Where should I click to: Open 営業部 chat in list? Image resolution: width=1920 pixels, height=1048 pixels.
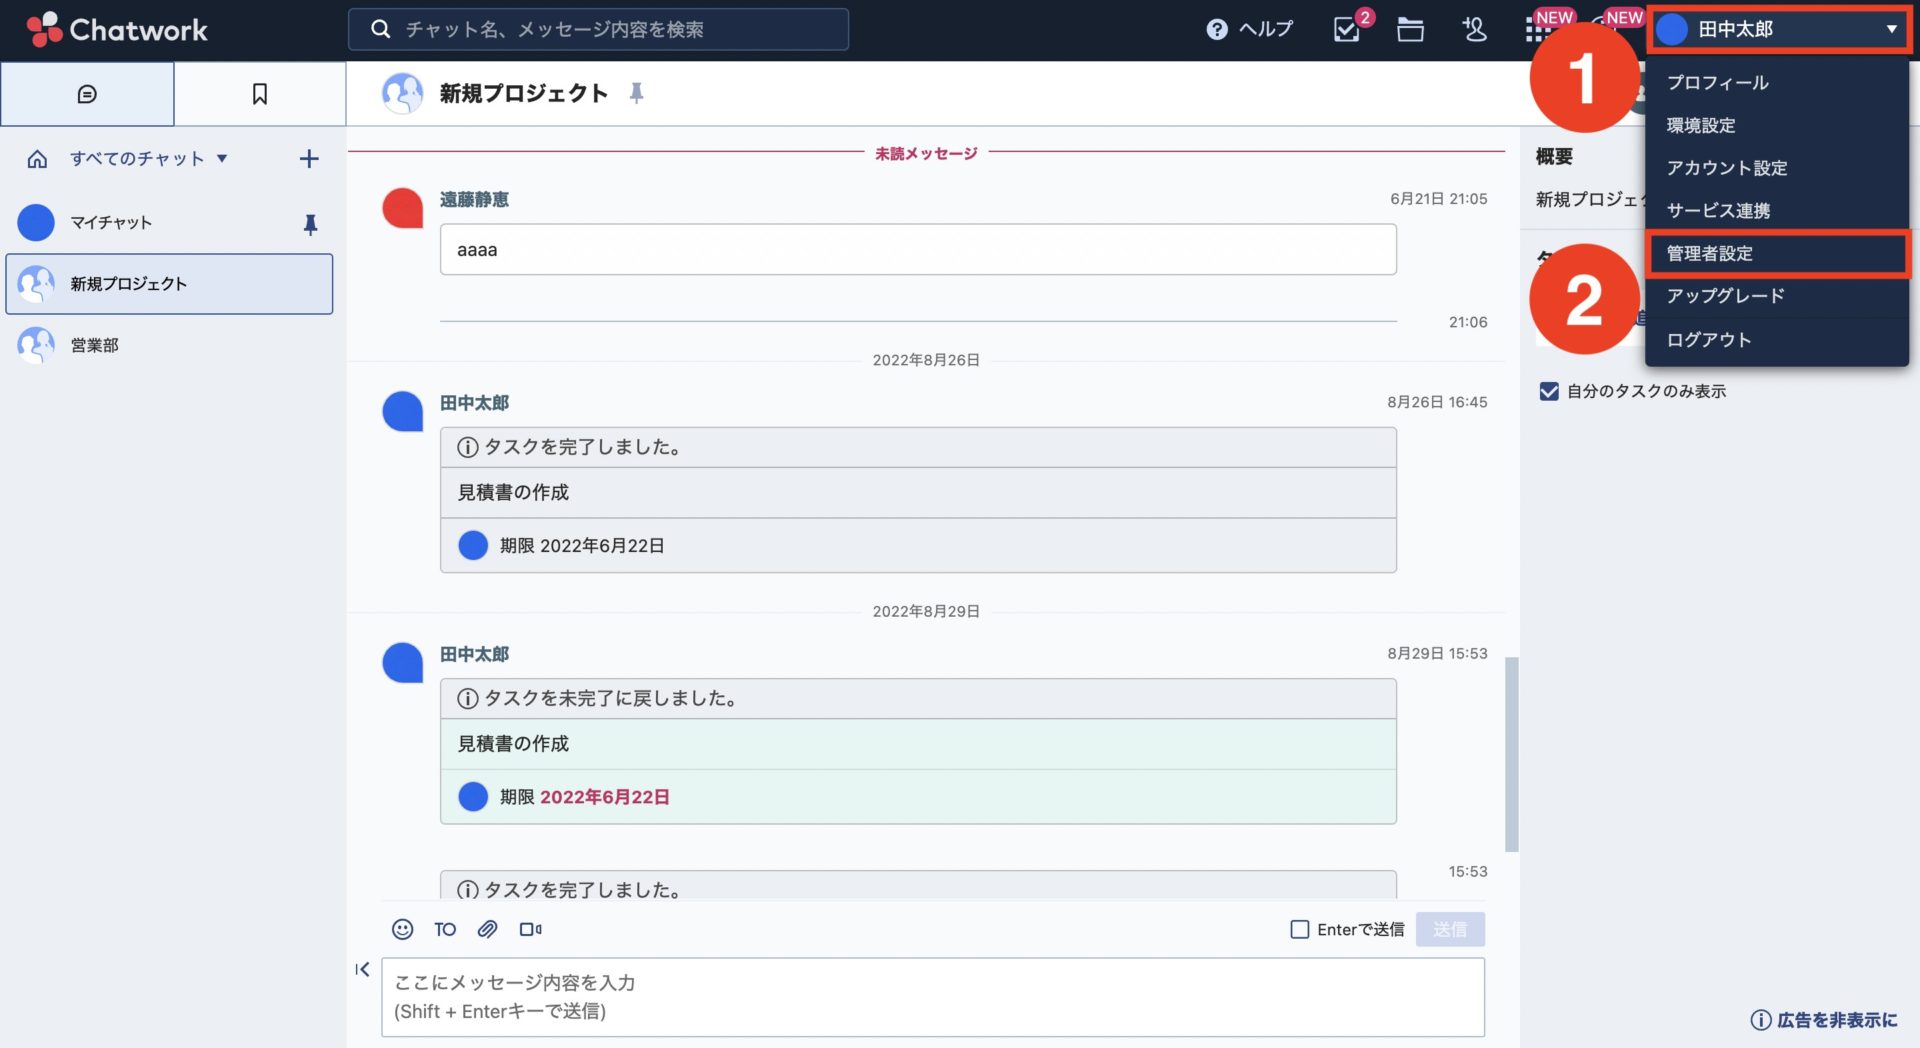169,345
